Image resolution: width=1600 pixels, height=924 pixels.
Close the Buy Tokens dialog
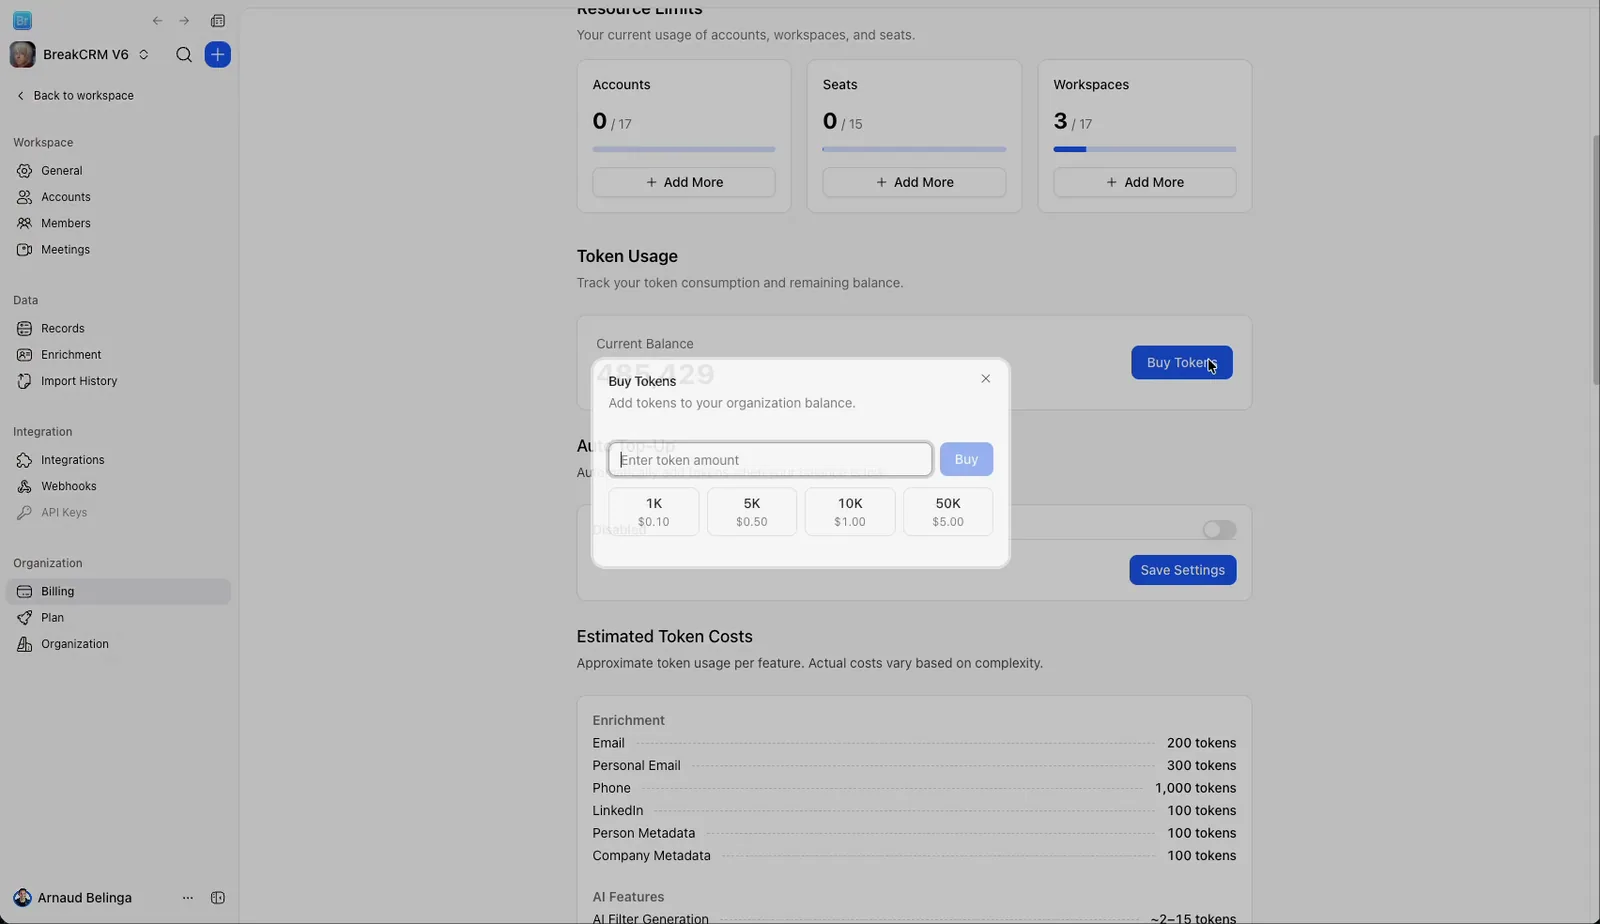(986, 379)
